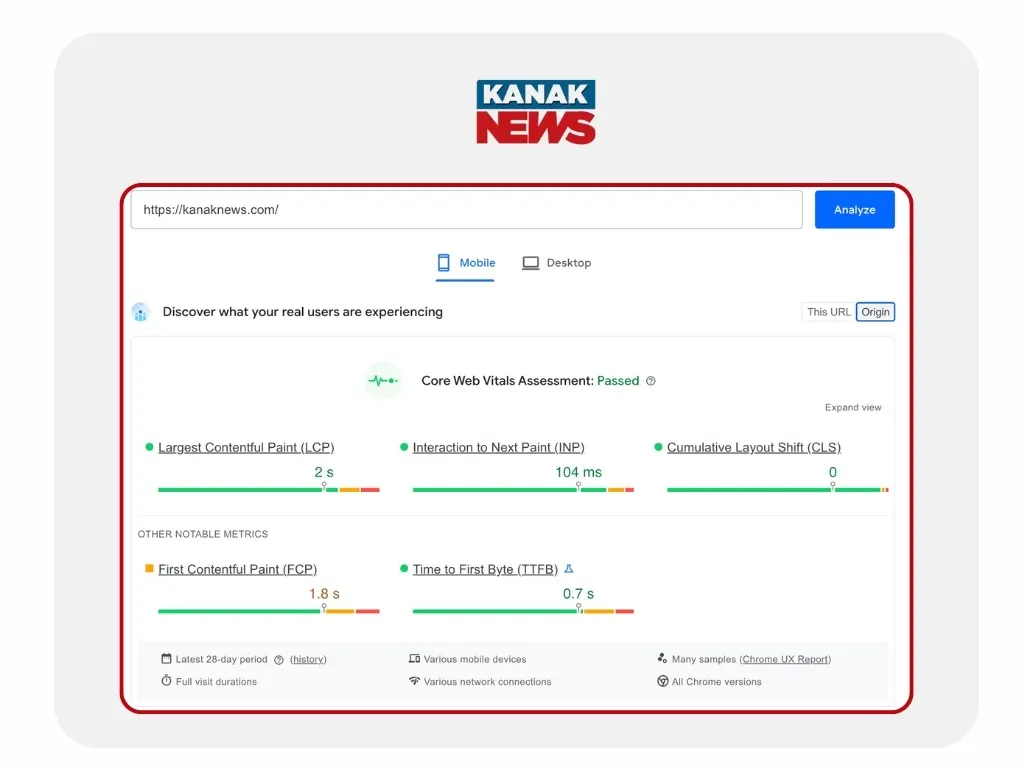The height and width of the screenshot is (768, 1024).
Task: Open the history link
Action: pyautogui.click(x=308, y=660)
